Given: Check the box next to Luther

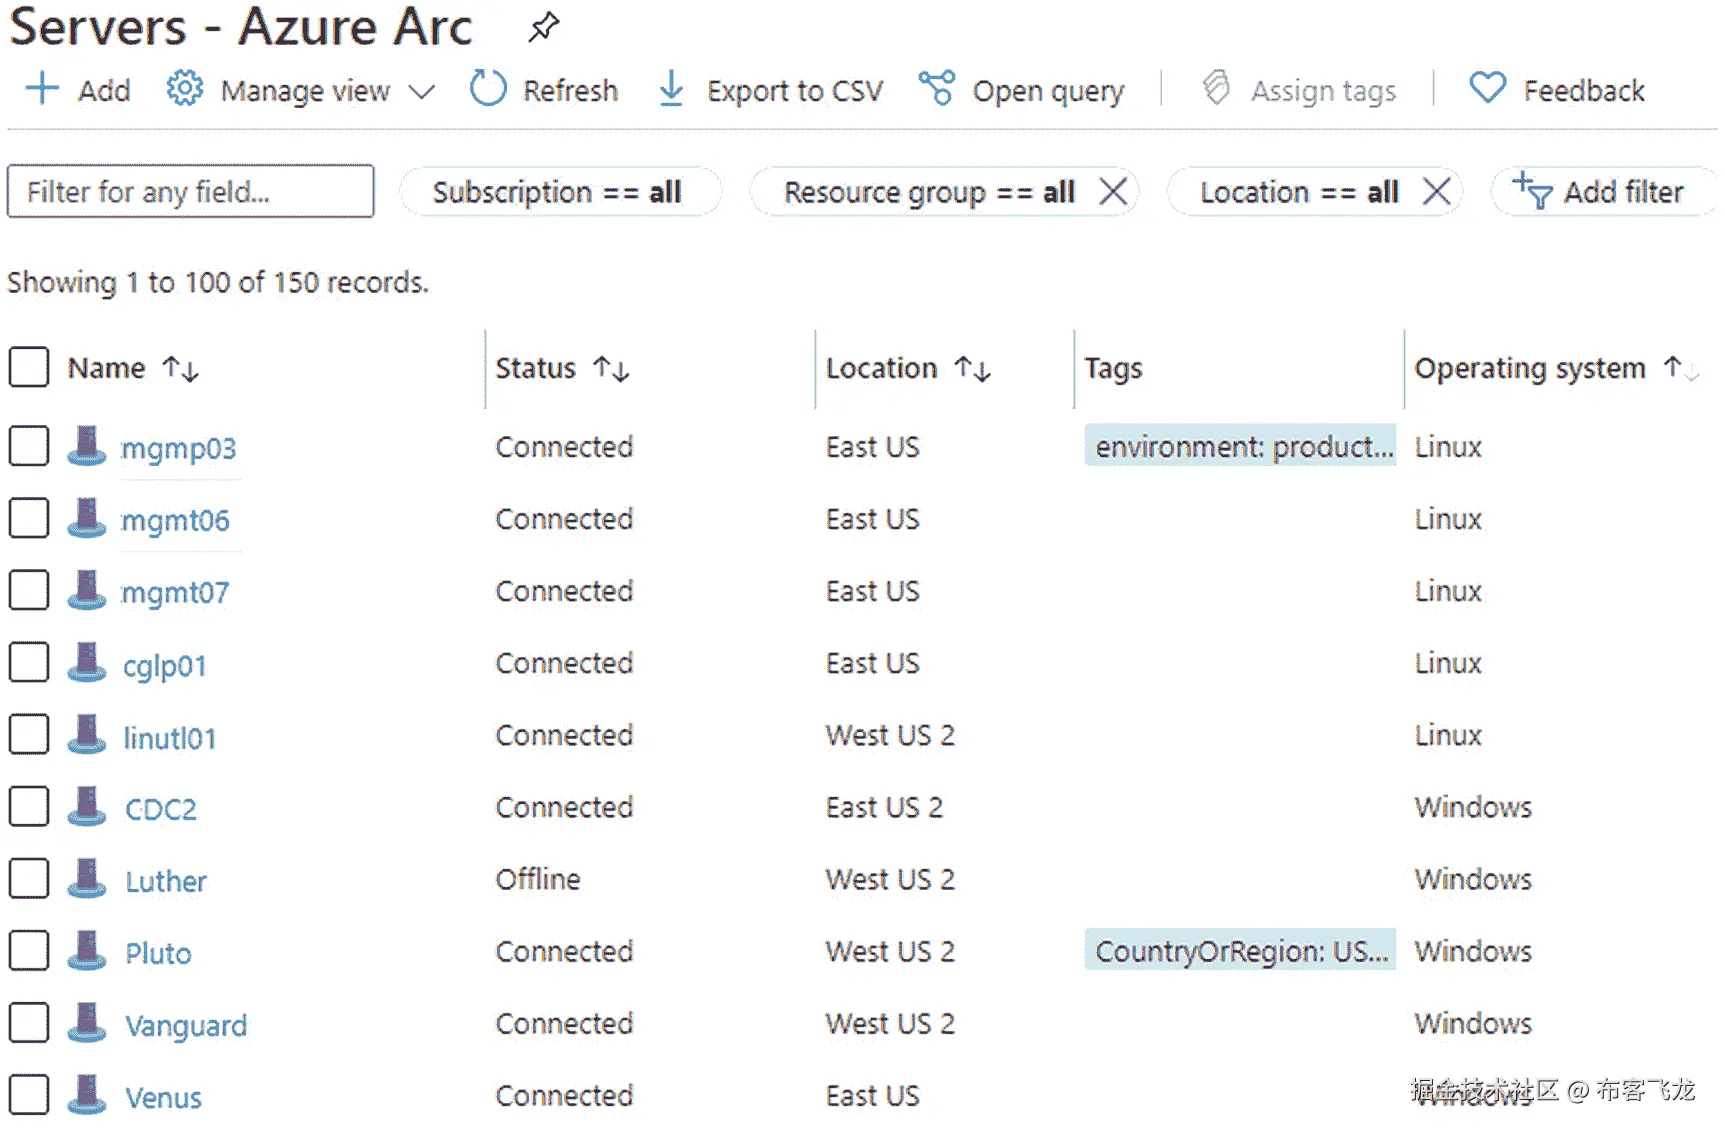Looking at the screenshot, I should point(29,879).
